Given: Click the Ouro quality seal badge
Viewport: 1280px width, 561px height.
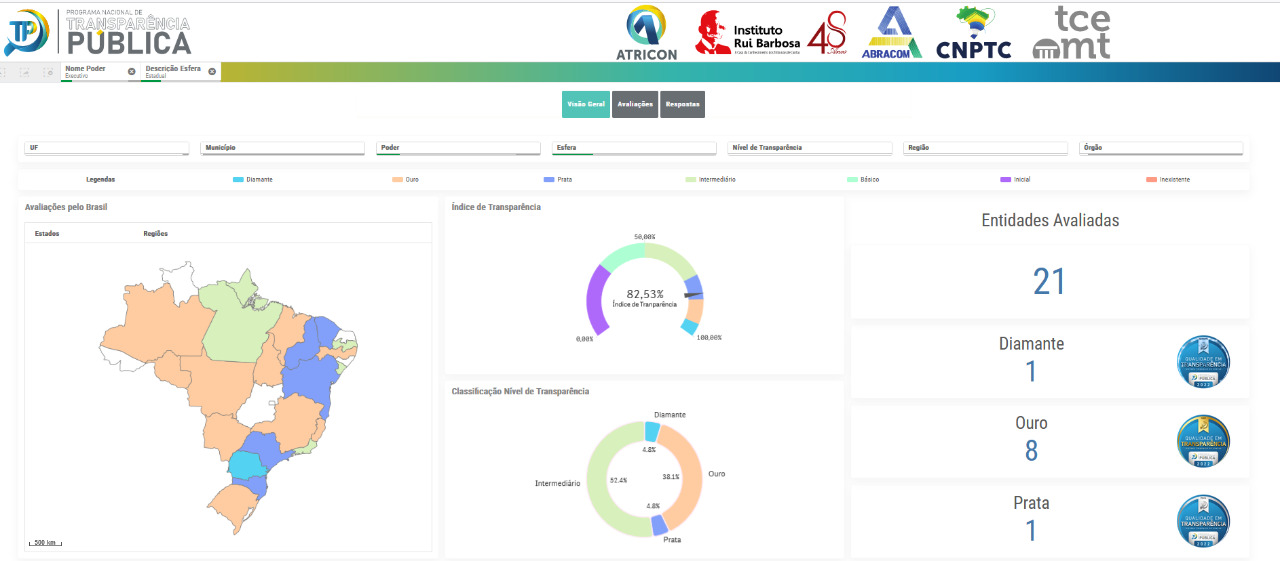Looking at the screenshot, I should [x=1203, y=441].
